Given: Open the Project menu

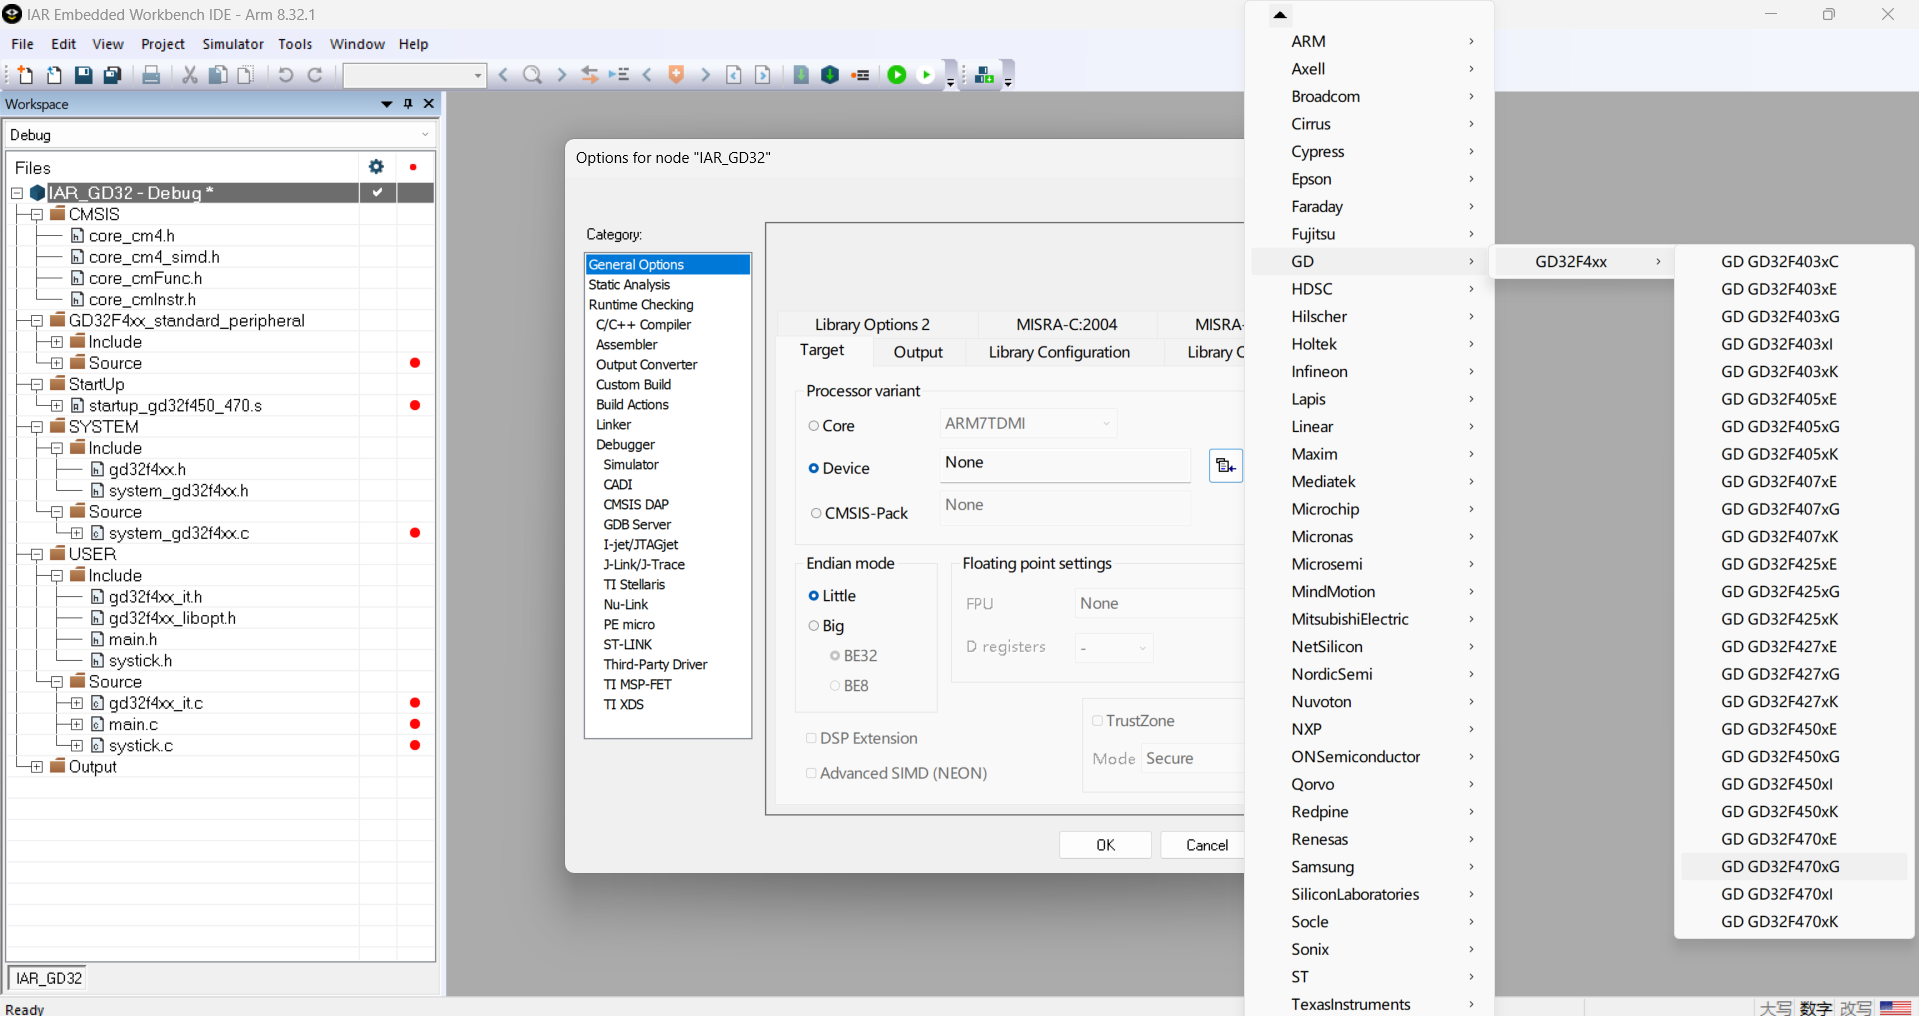Looking at the screenshot, I should pos(163,44).
